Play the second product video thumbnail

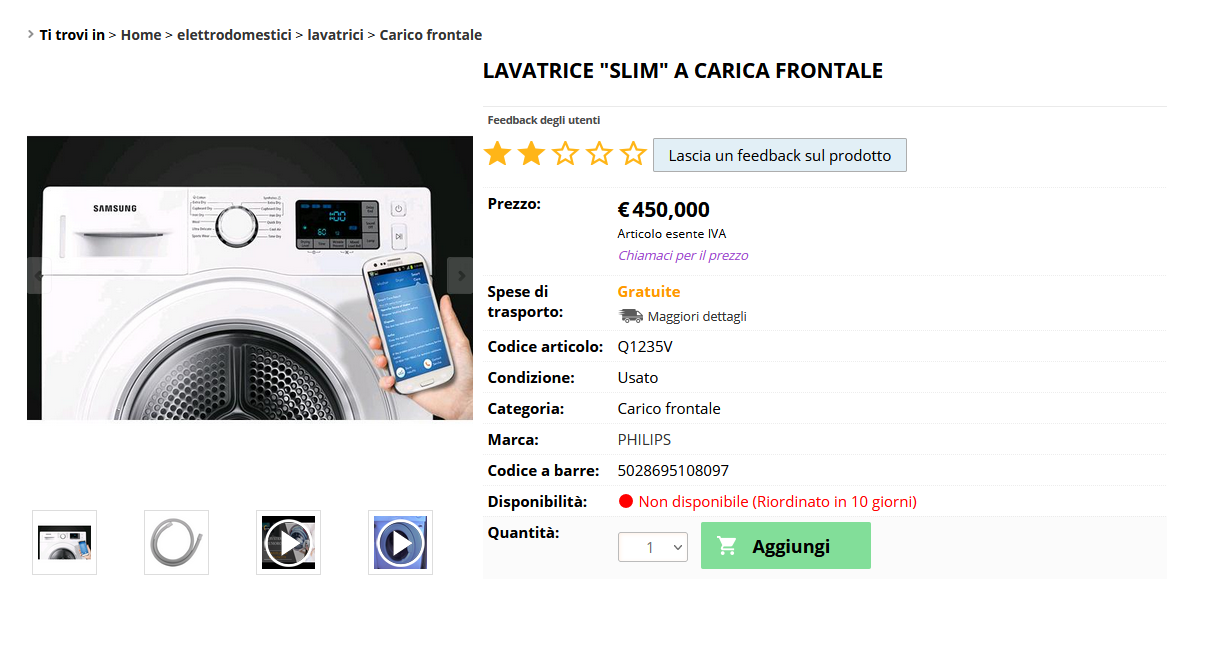[x=400, y=543]
